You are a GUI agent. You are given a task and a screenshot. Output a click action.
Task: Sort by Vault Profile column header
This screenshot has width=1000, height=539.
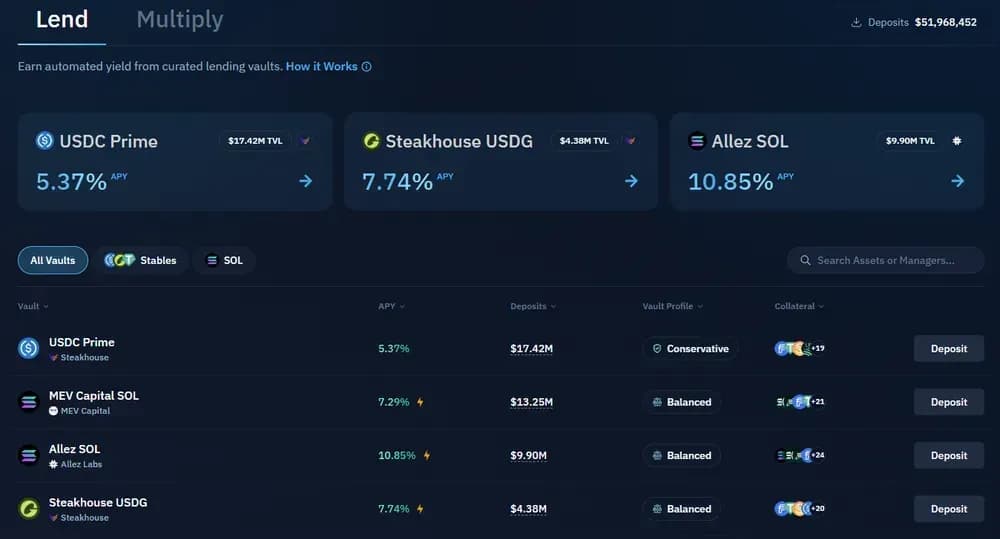click(673, 306)
